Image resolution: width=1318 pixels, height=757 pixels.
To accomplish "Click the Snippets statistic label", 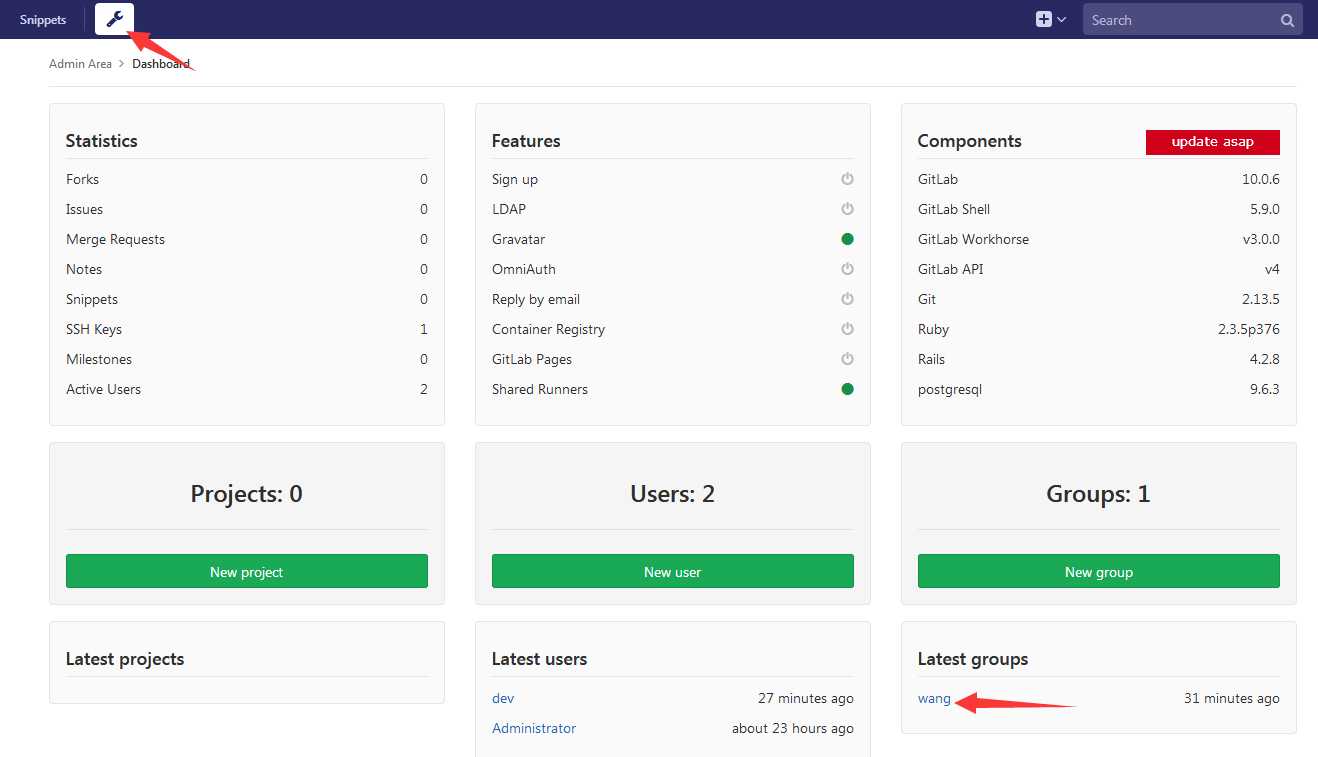I will coord(92,299).
